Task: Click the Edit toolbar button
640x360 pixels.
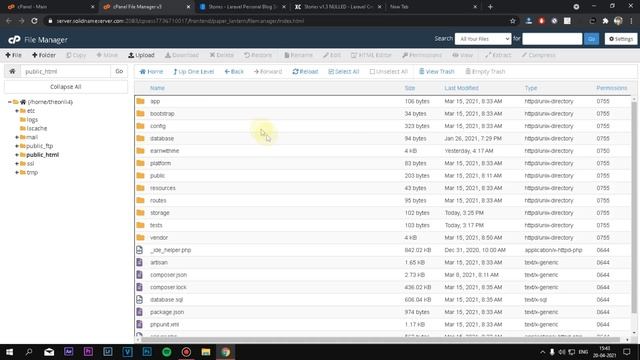Action: 332,55
